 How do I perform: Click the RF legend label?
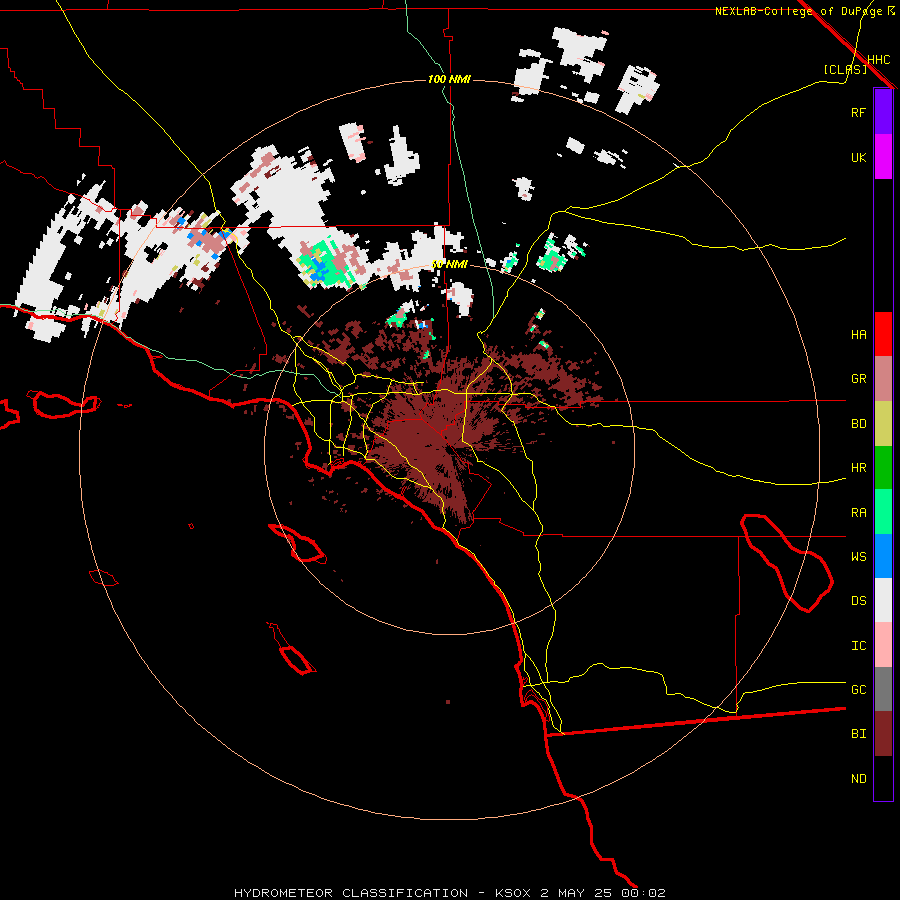point(858,112)
